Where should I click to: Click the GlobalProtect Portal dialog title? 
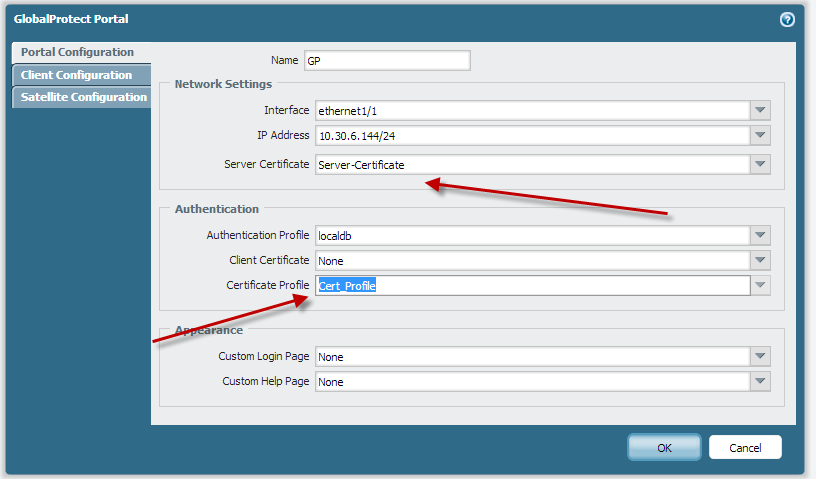pos(71,19)
